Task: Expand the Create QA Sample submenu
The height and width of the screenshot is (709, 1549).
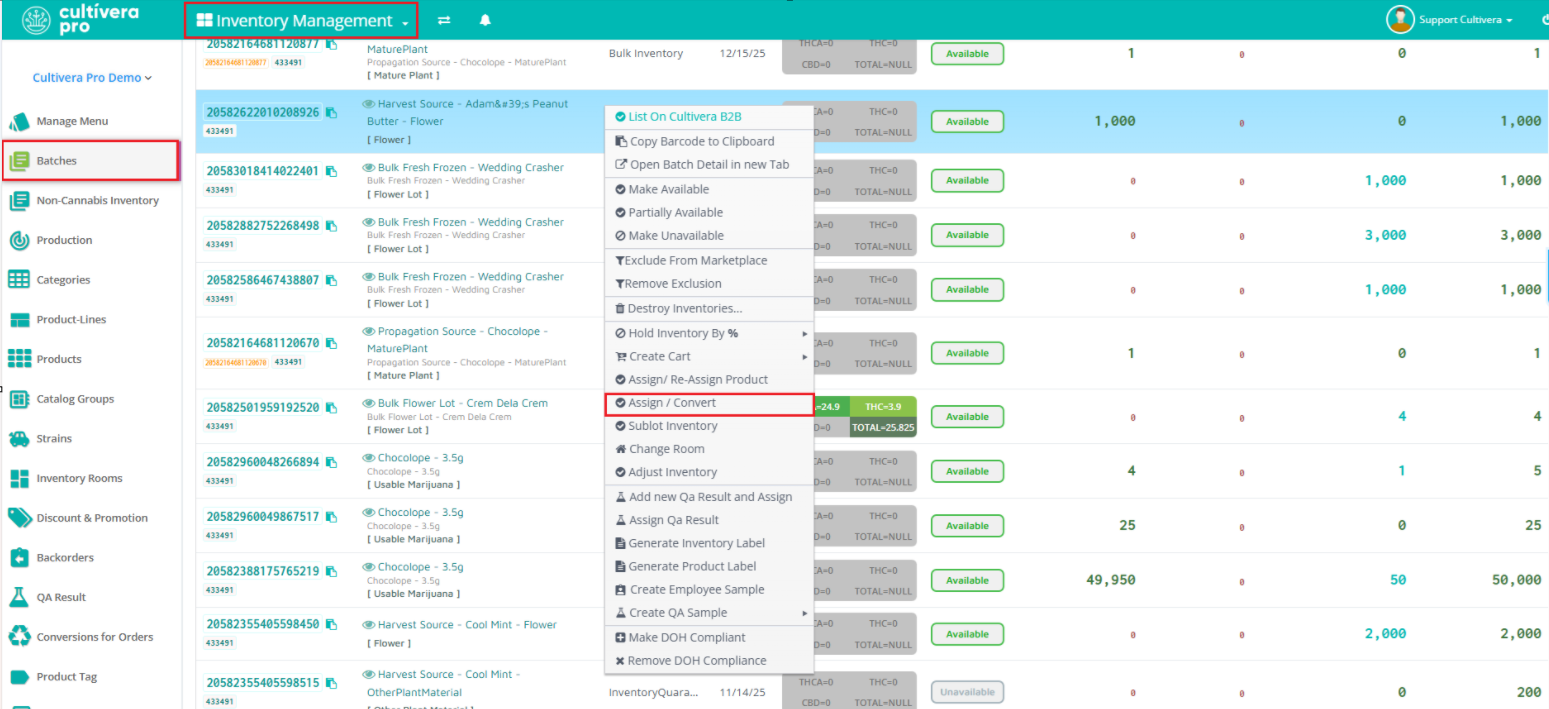Action: tap(709, 613)
